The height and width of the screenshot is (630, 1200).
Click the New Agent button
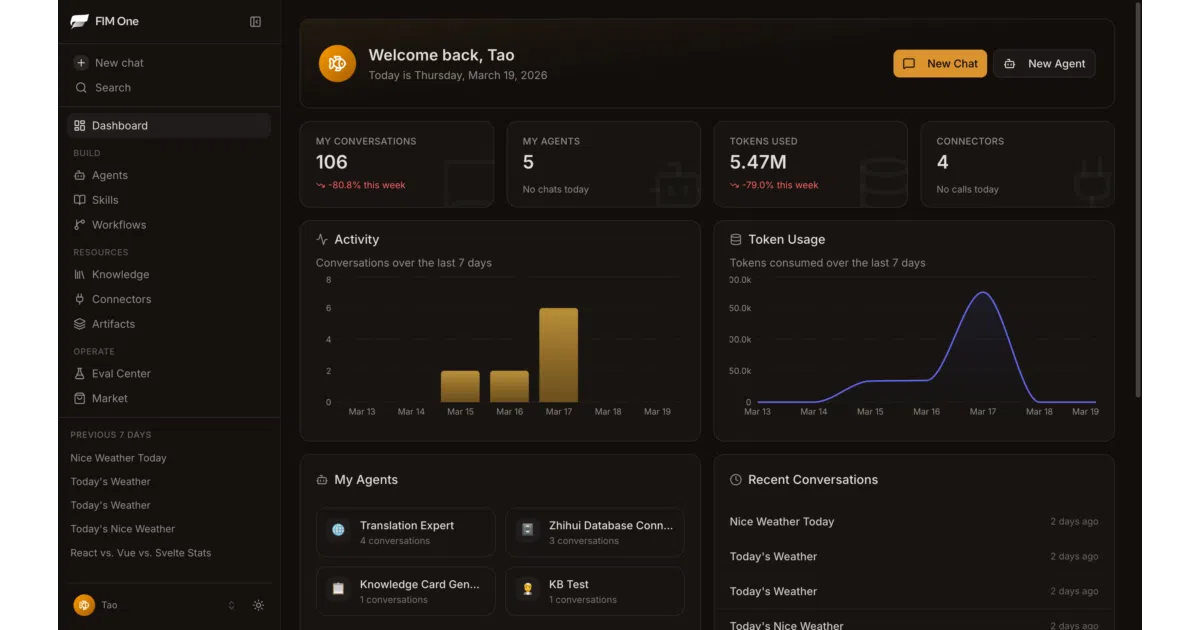tap(1044, 63)
